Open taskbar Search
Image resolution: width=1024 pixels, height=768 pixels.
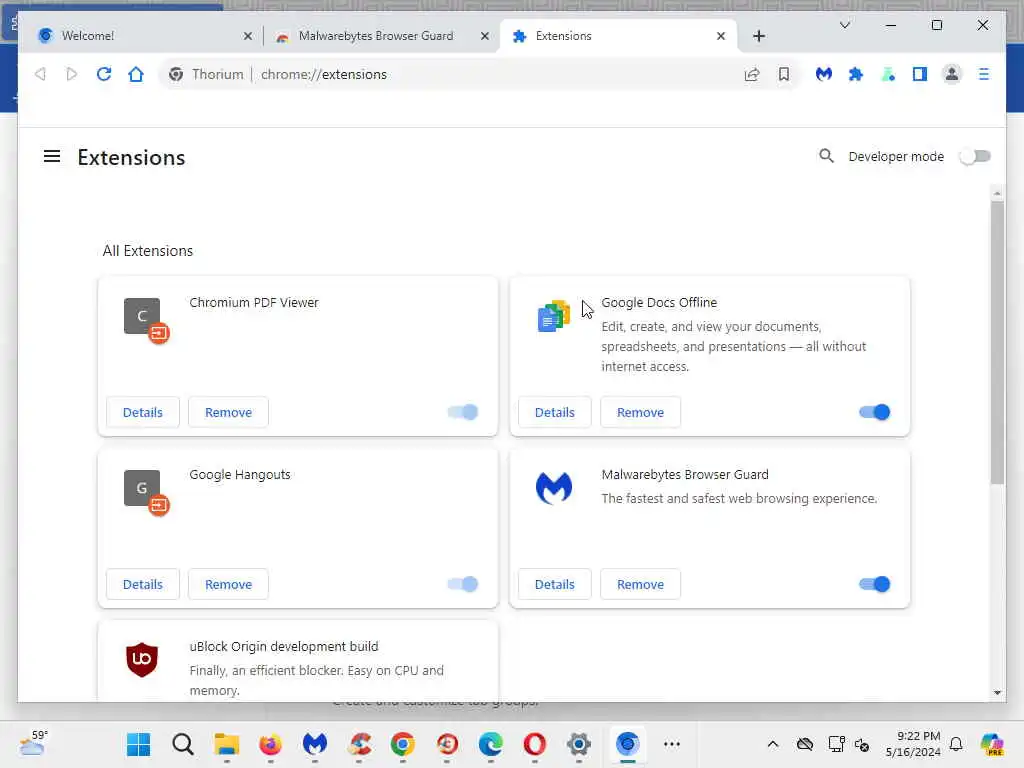coord(183,744)
